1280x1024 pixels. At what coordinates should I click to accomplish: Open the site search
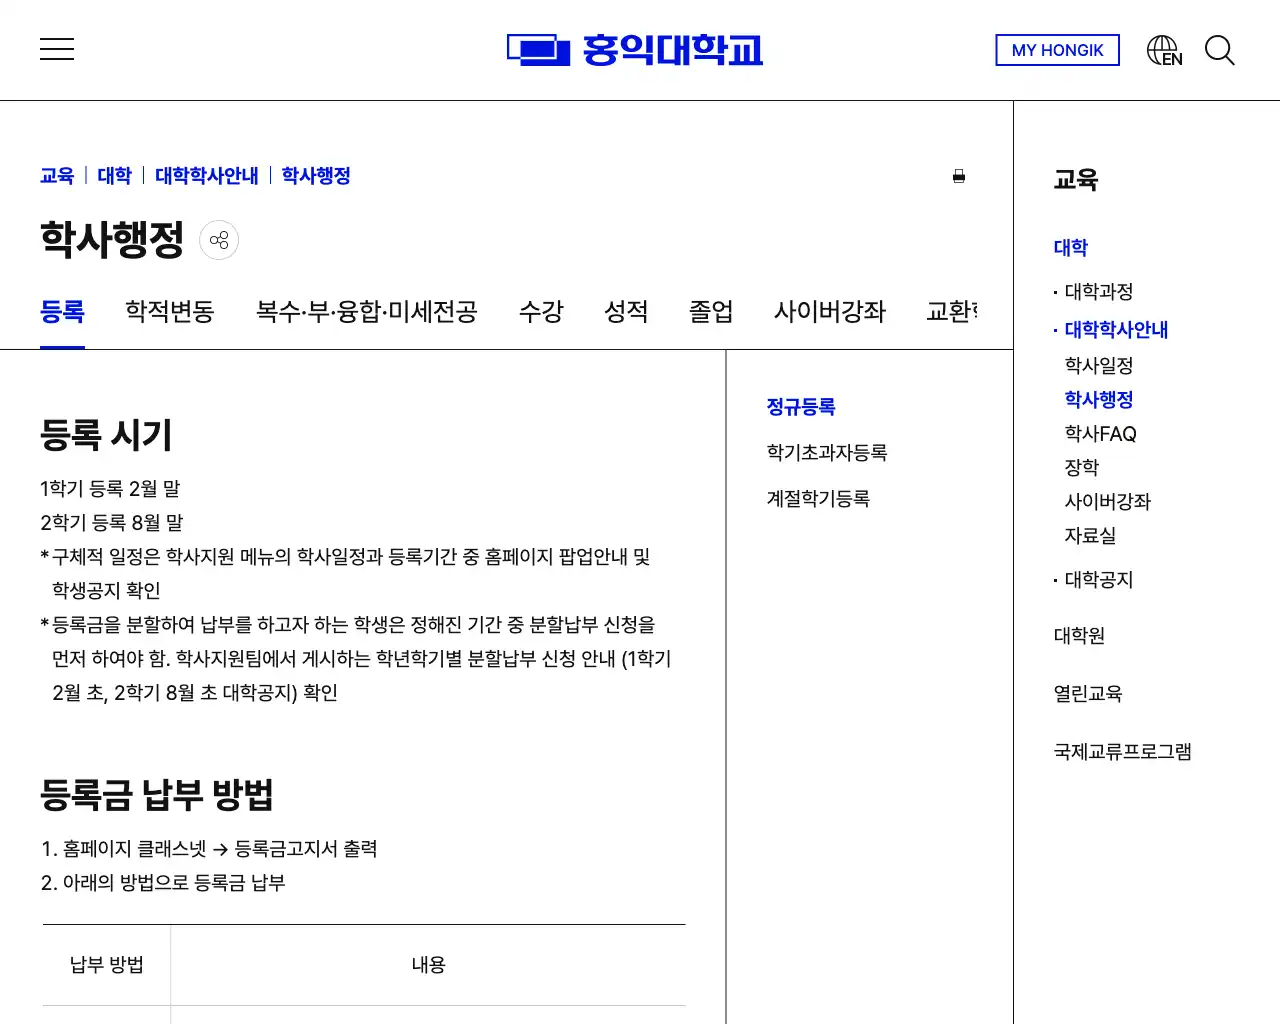[1220, 50]
